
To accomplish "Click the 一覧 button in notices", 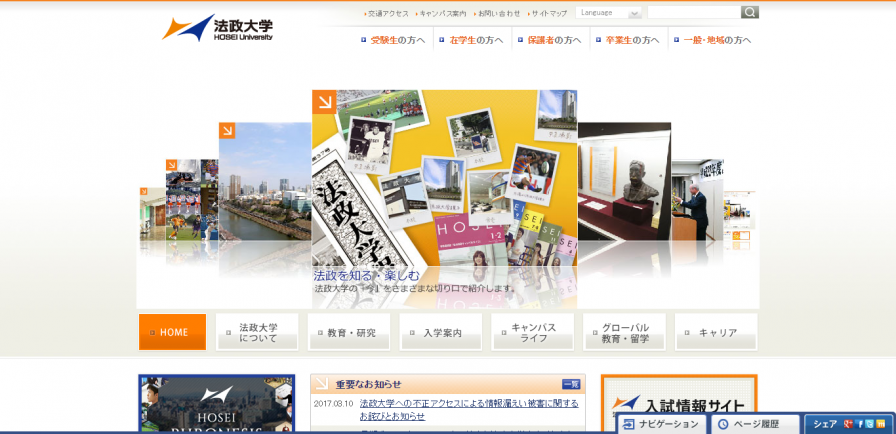I will point(571,384).
